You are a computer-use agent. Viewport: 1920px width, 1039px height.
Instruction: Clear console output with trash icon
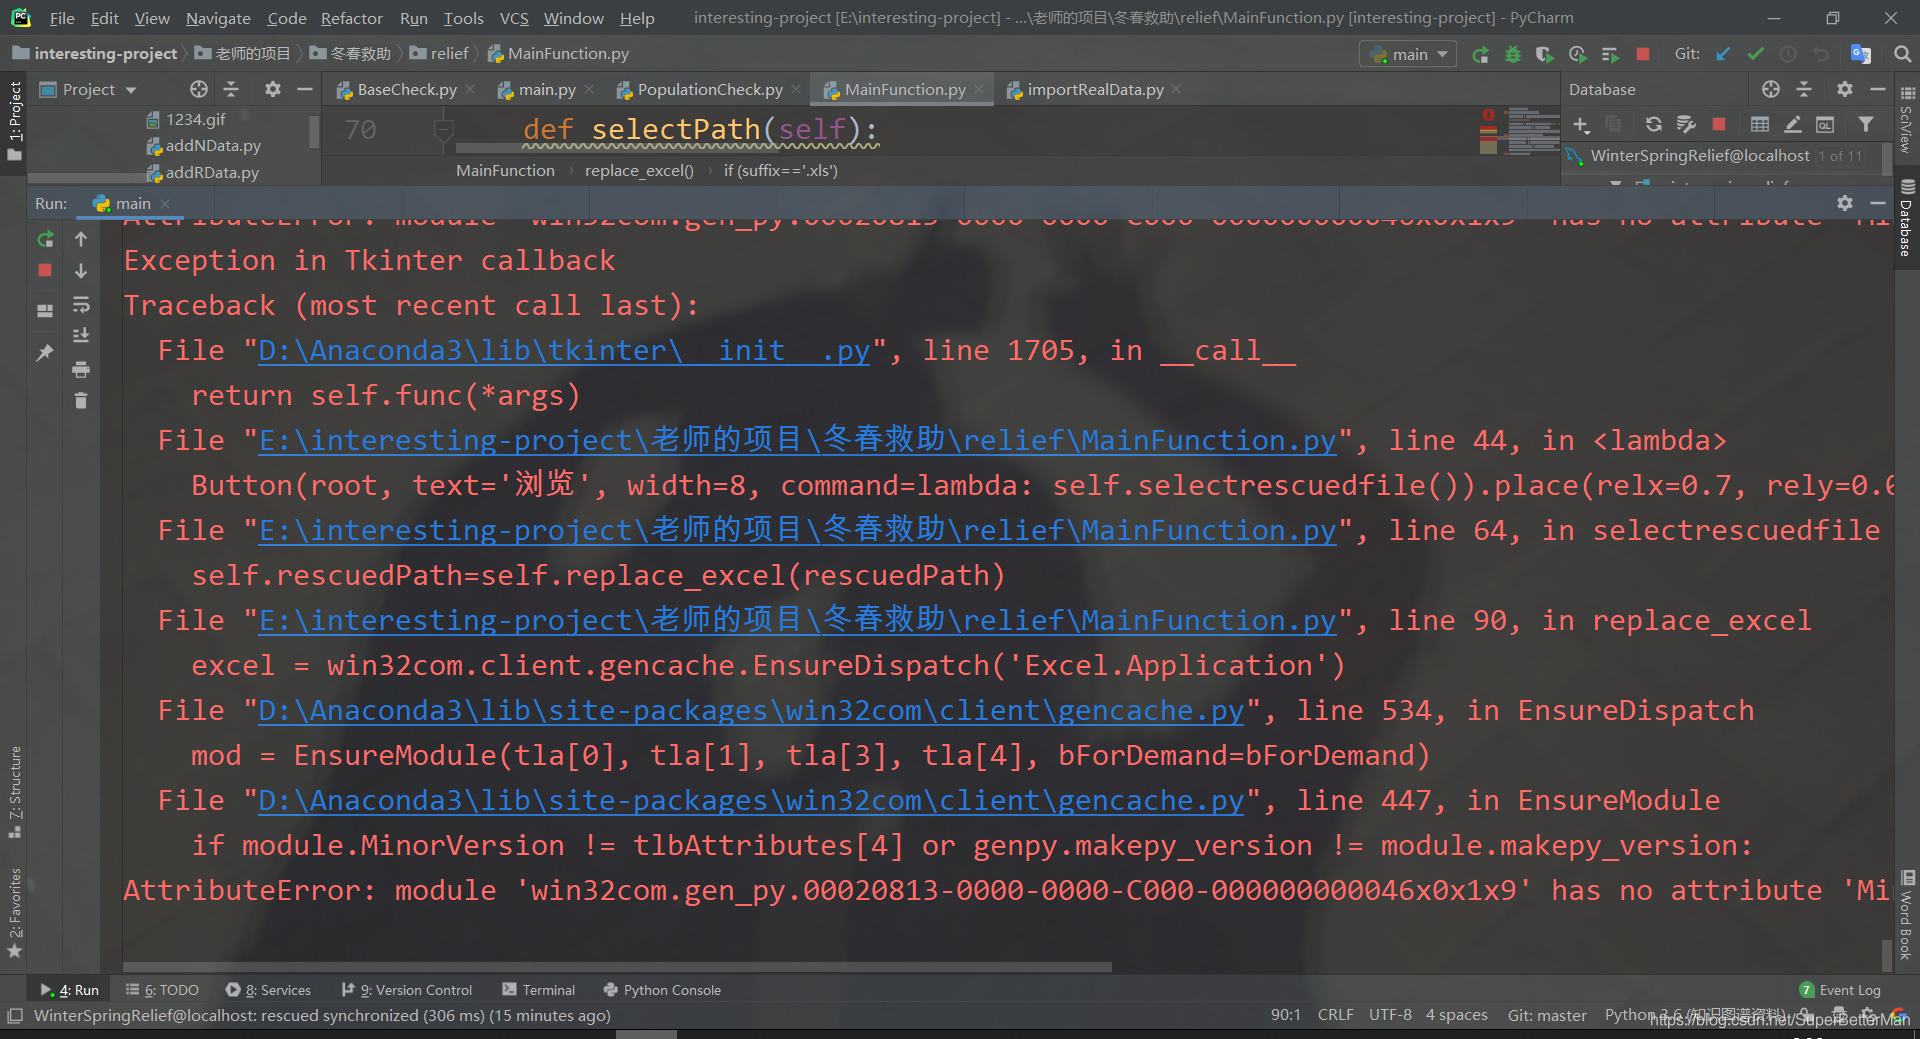[81, 401]
